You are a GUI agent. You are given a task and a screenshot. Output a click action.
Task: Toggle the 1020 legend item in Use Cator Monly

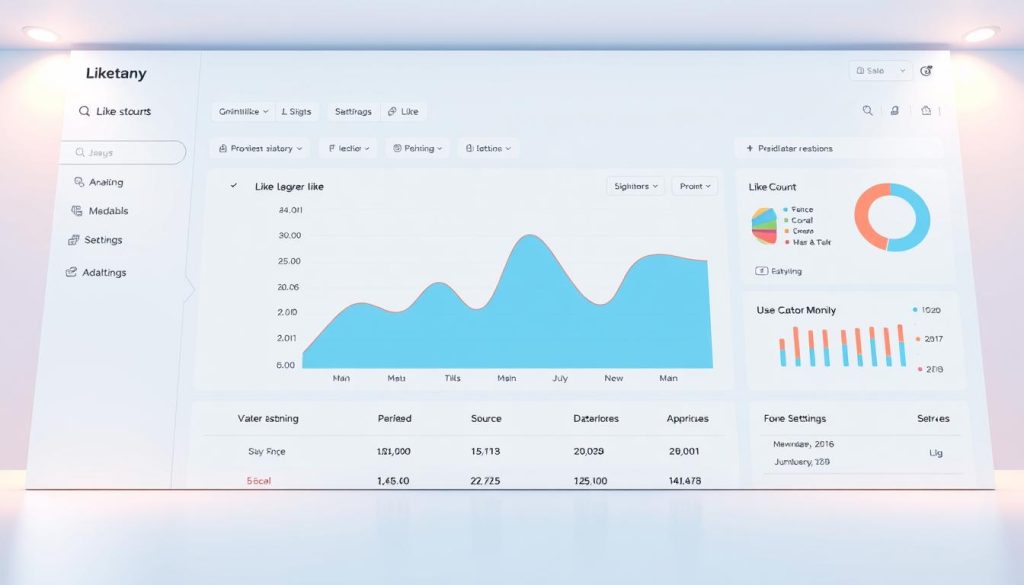pos(927,309)
